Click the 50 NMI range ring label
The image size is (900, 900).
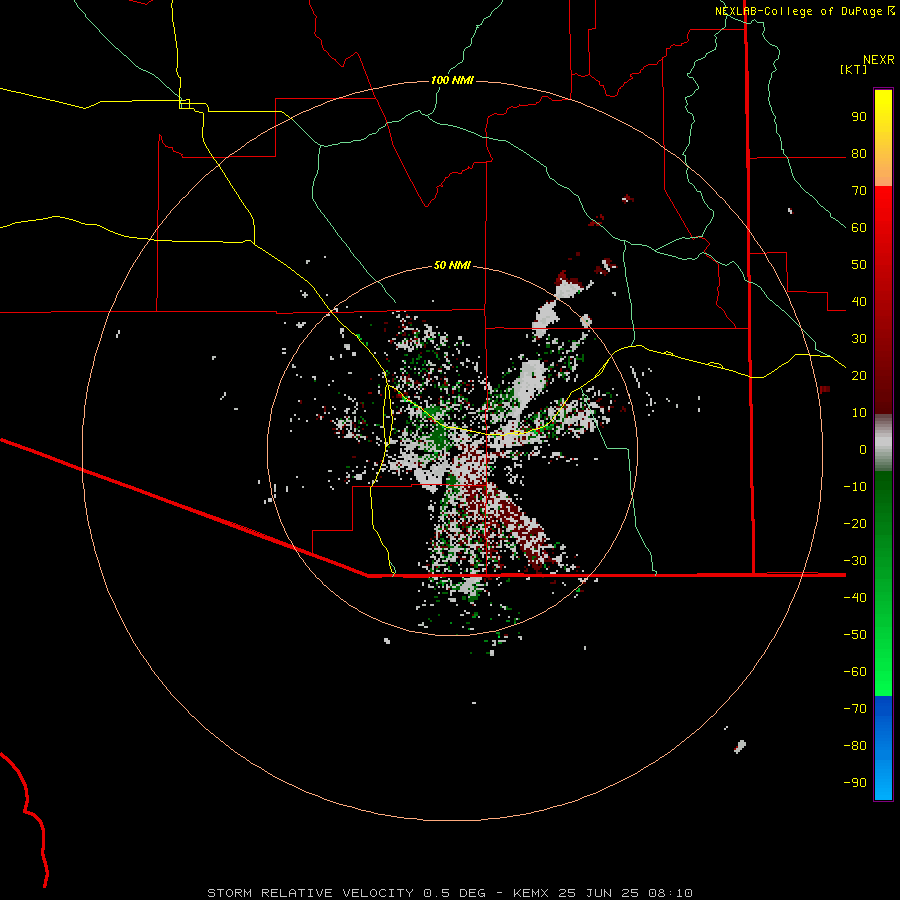pyautogui.click(x=452, y=265)
